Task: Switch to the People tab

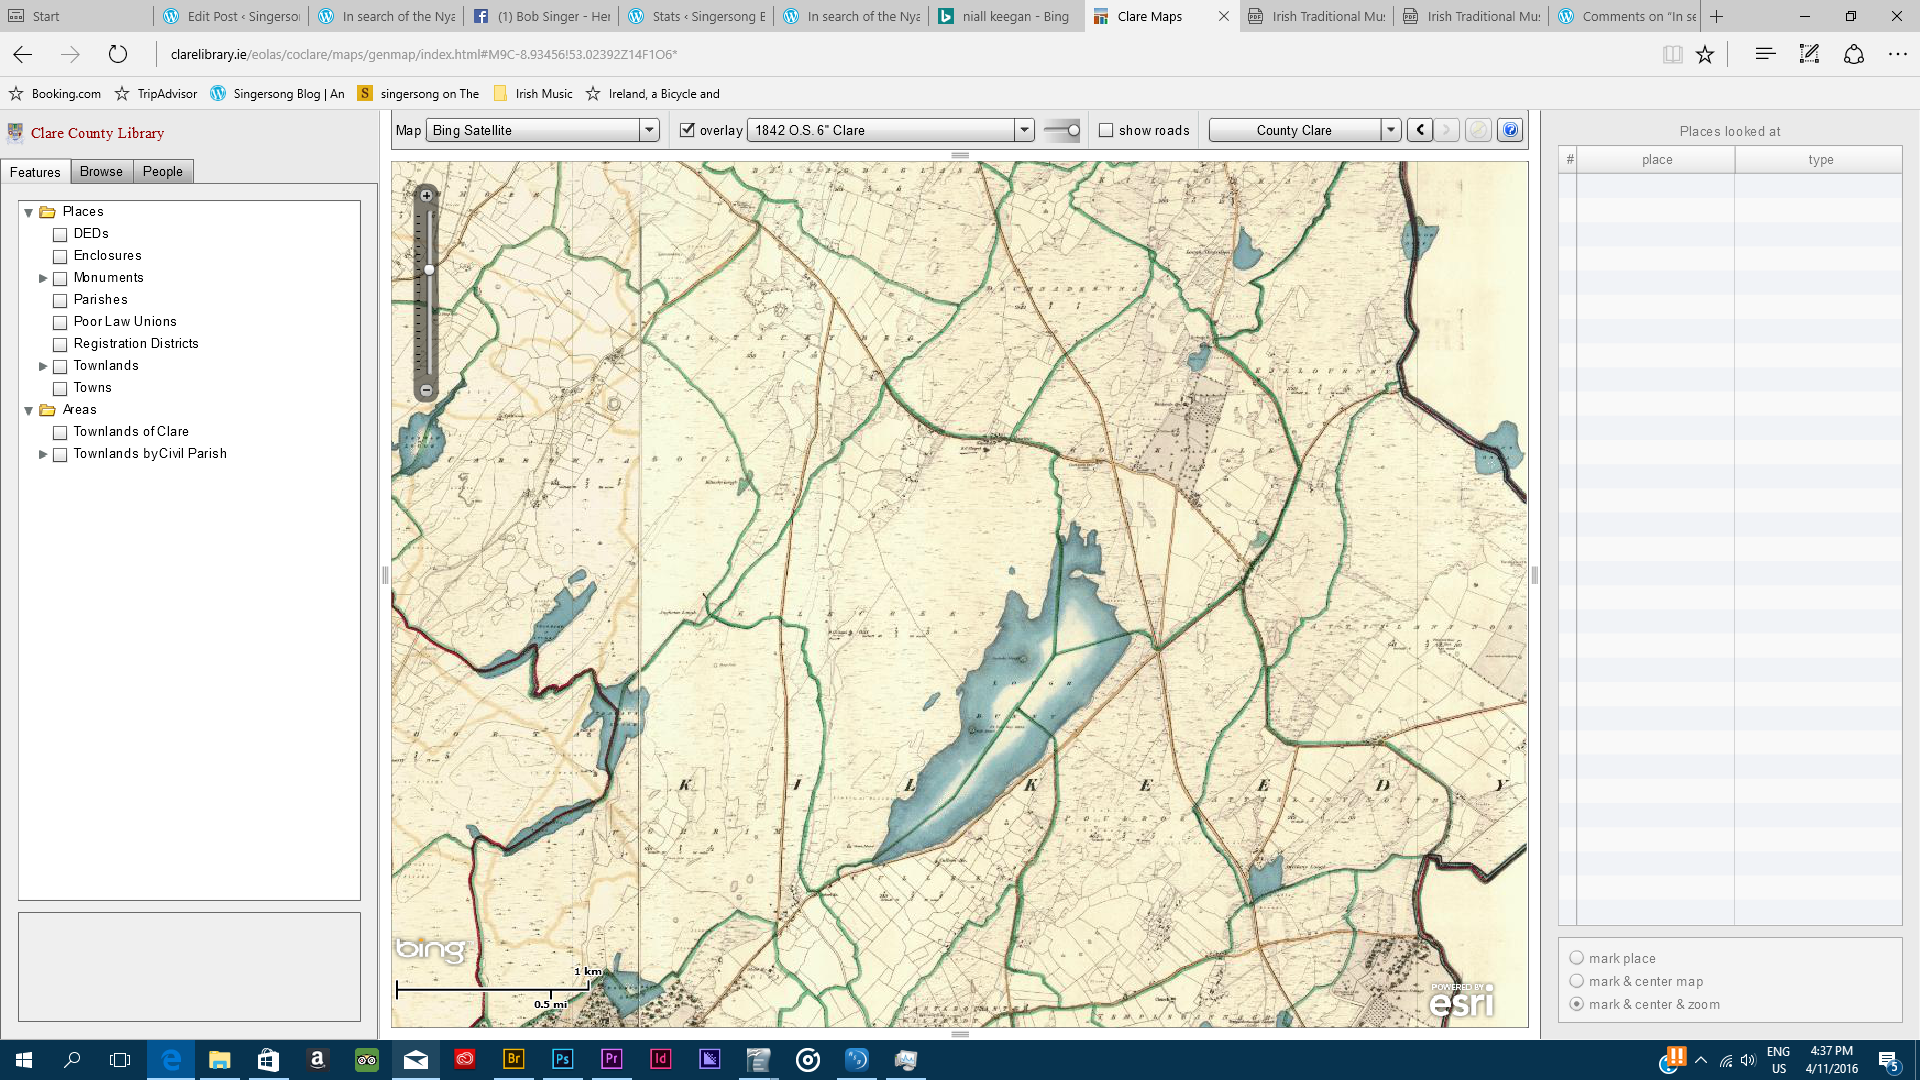Action: (162, 172)
